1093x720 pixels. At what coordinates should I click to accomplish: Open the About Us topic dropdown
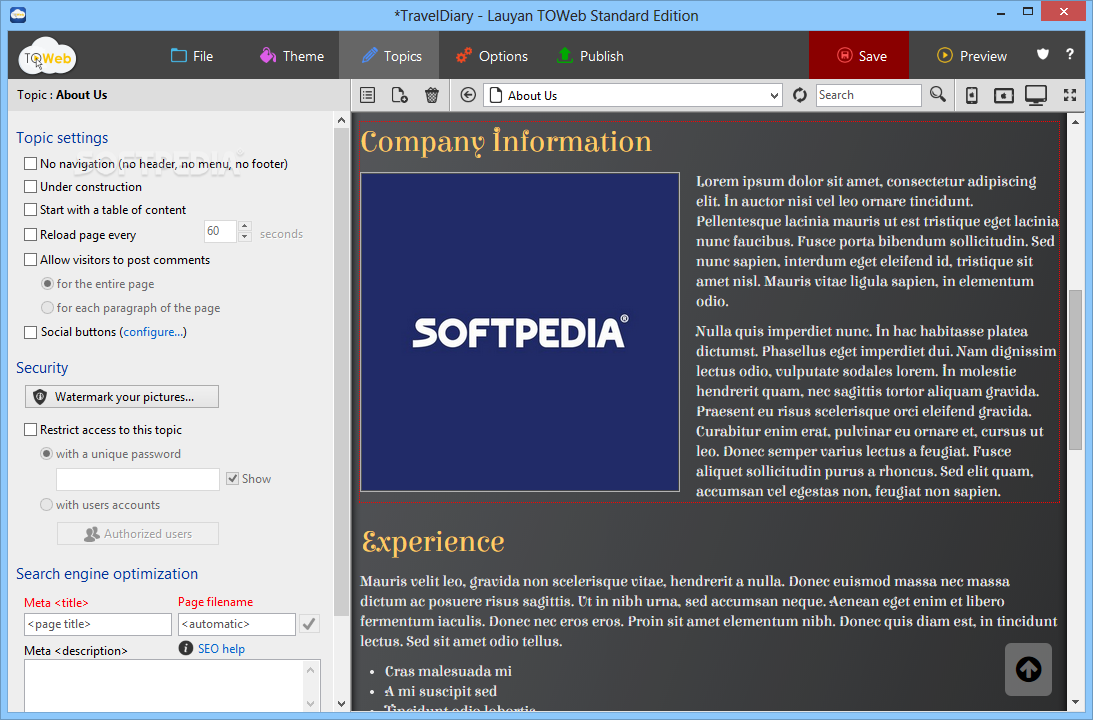click(633, 95)
